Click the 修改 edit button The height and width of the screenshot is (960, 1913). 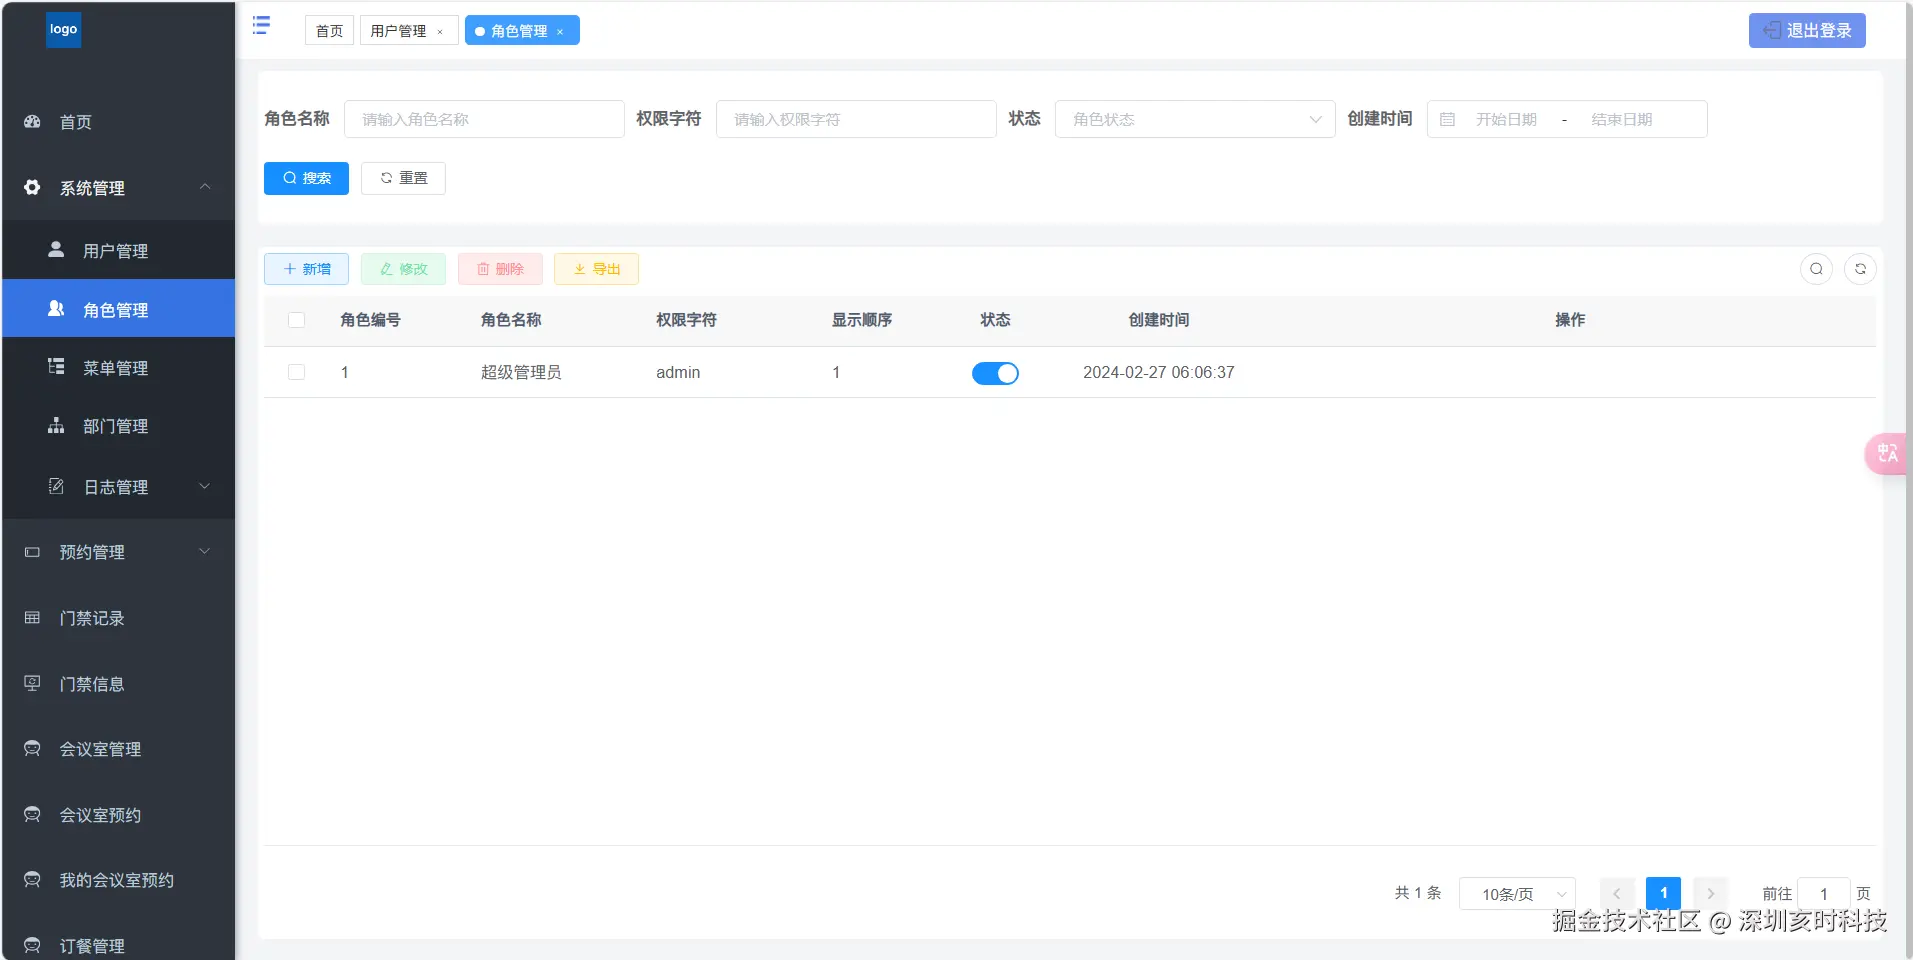pos(403,269)
